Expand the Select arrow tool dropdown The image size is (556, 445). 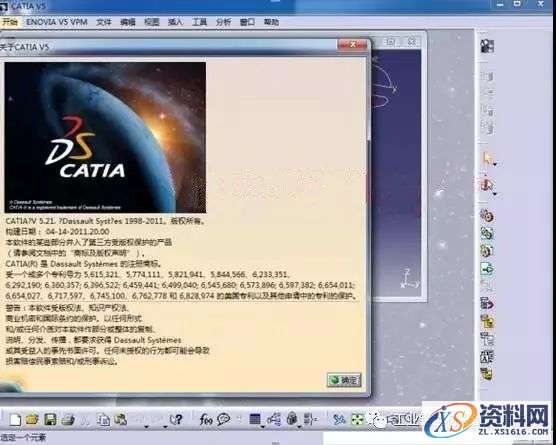[x=495, y=165]
